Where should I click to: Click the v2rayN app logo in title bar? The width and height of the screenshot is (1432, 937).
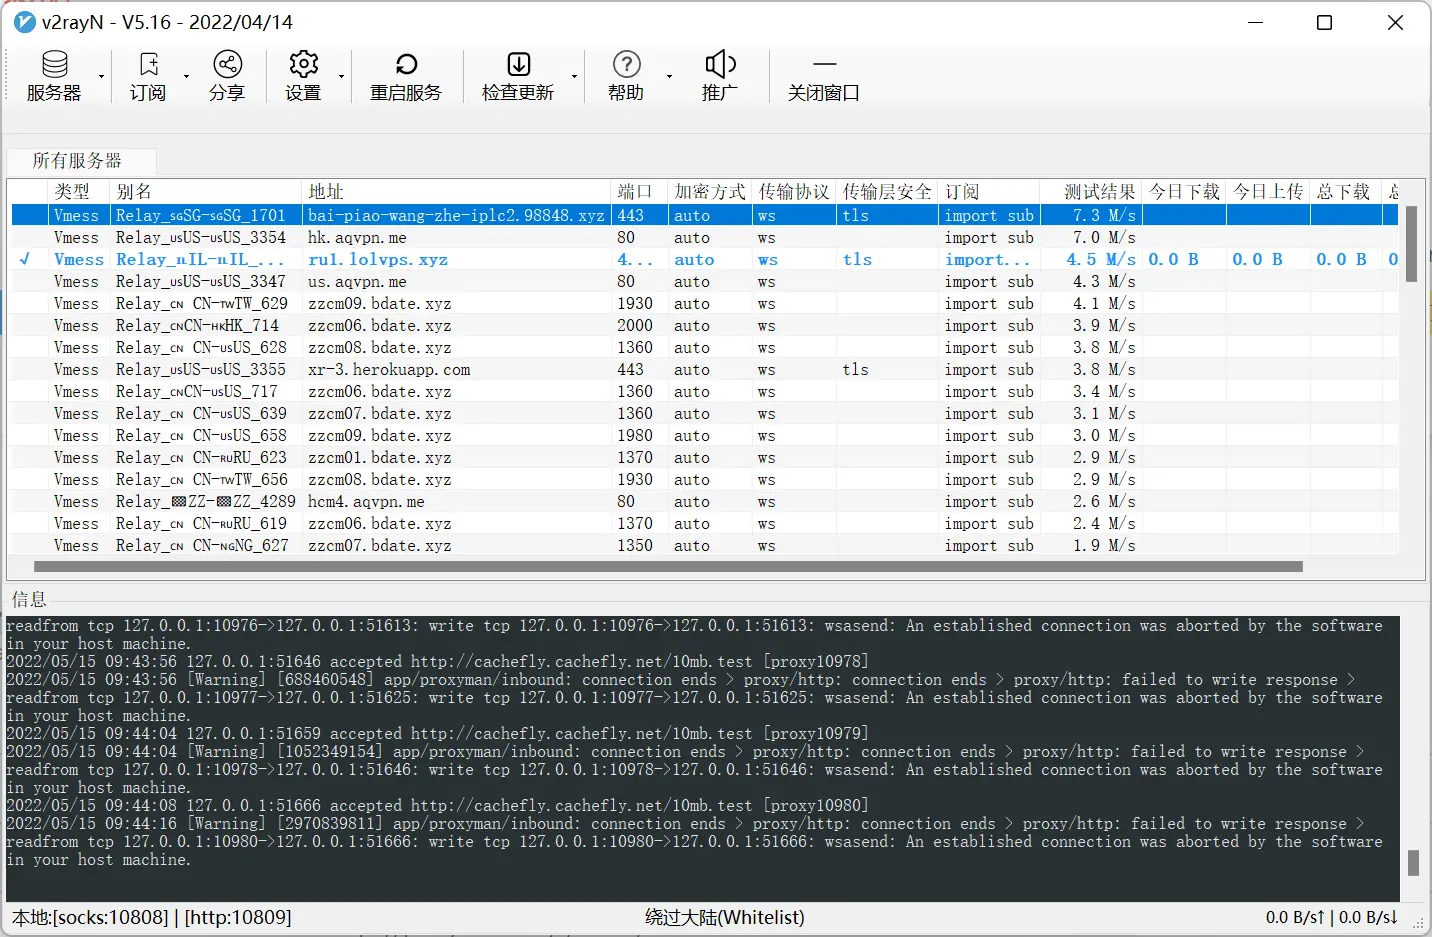[25, 22]
